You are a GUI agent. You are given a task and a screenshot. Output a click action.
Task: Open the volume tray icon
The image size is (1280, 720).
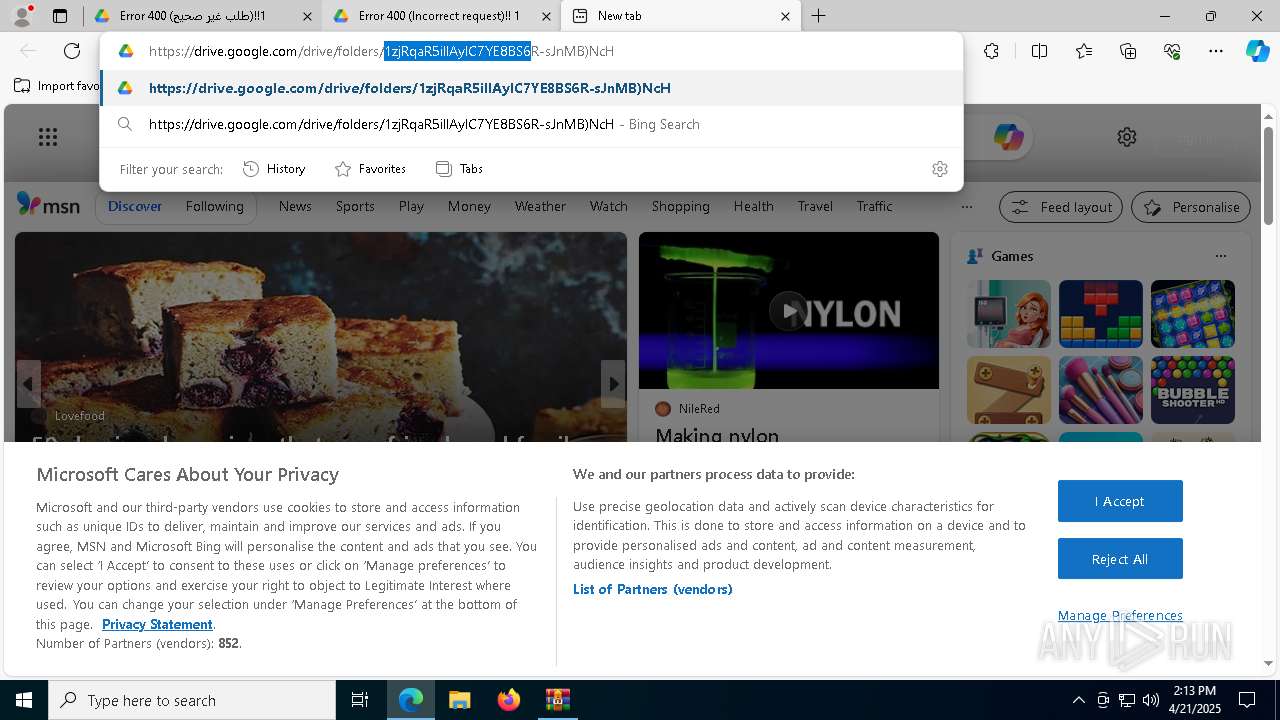click(1150, 700)
